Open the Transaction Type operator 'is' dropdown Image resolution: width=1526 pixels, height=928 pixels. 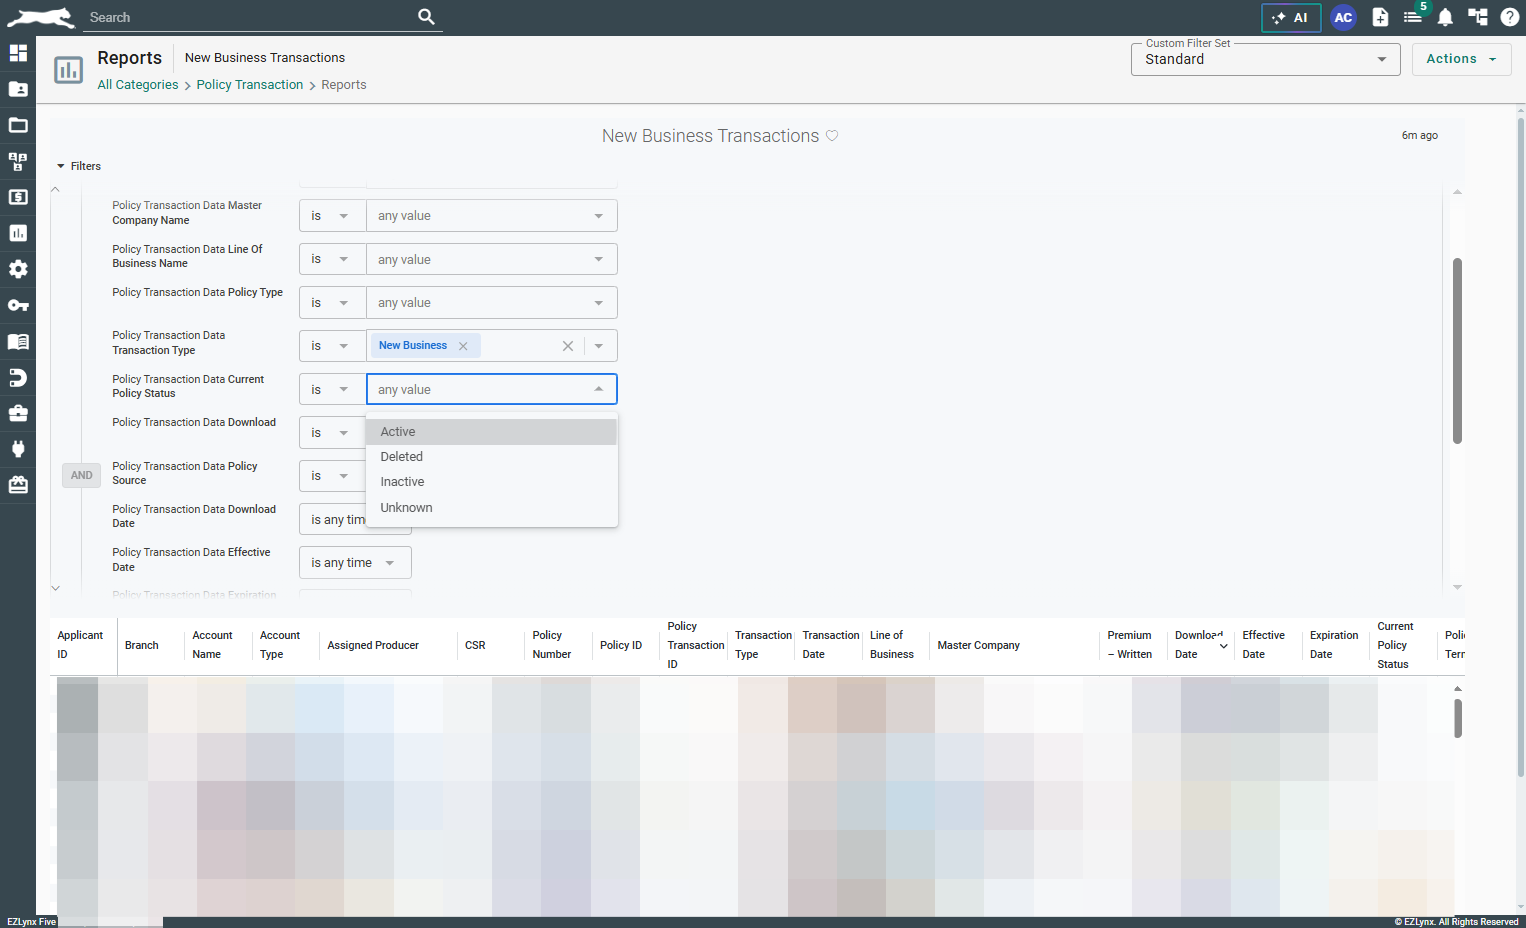coord(332,346)
